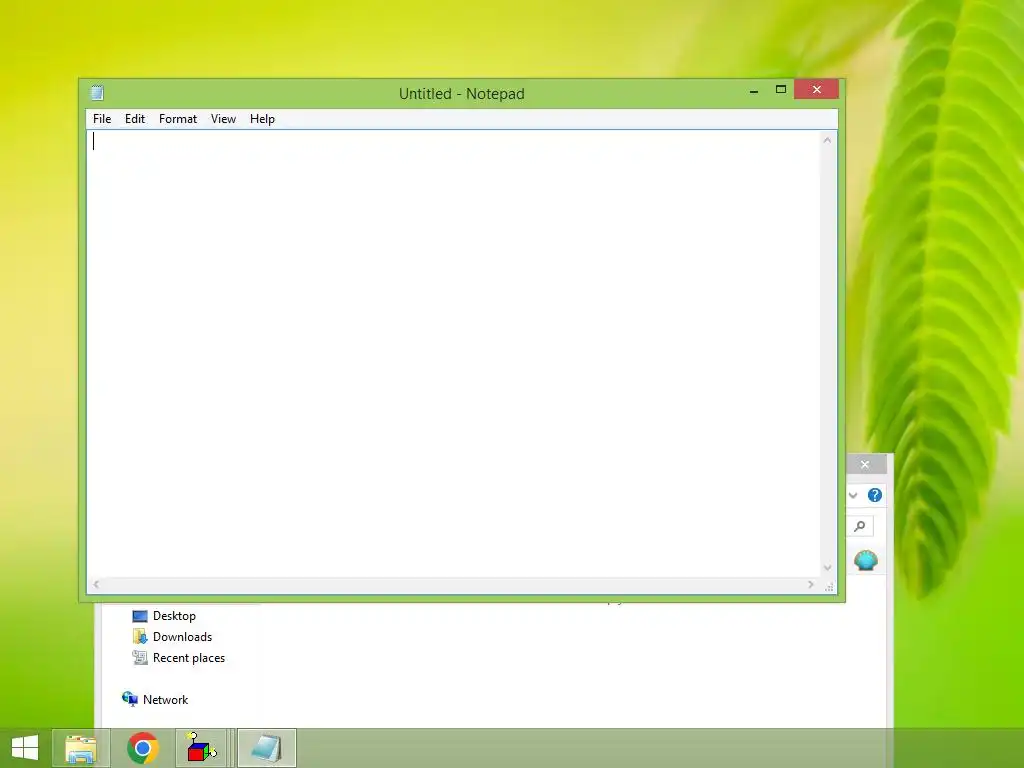This screenshot has width=1024, height=768.
Task: Click the vertical scrollbar up arrow in Notepad
Action: [827, 140]
